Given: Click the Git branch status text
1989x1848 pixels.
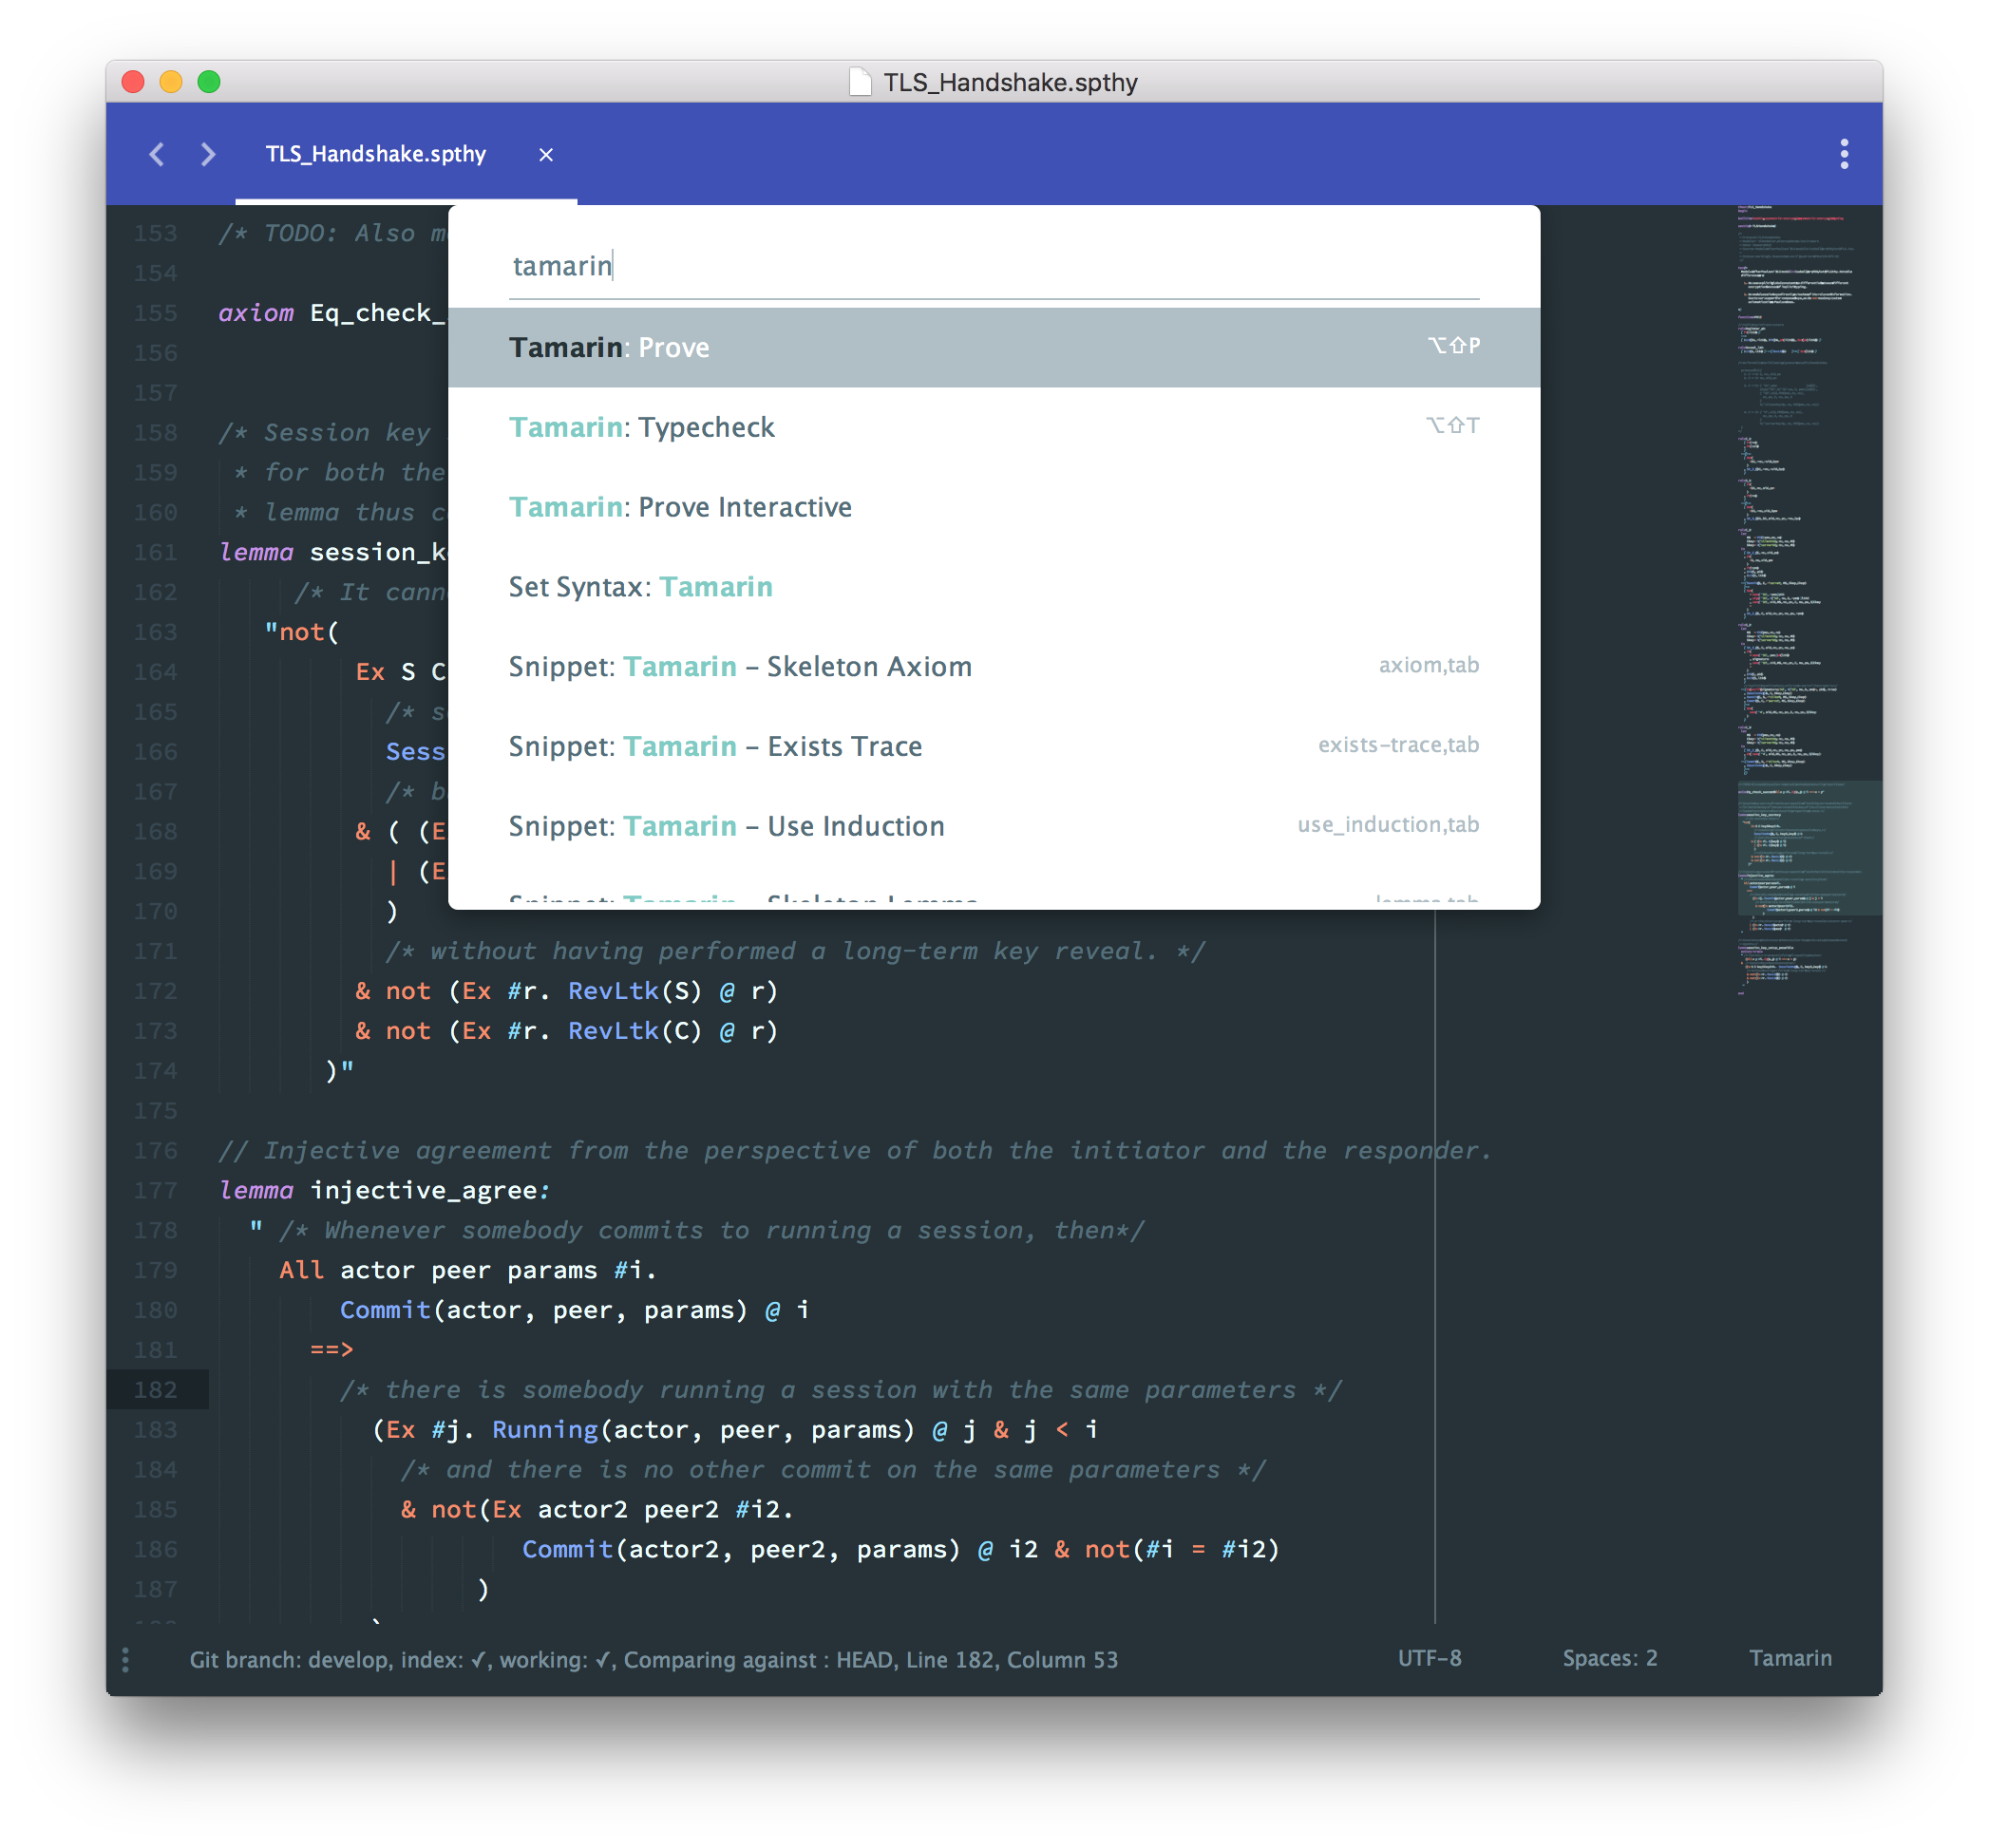Looking at the screenshot, I should tap(654, 1659).
